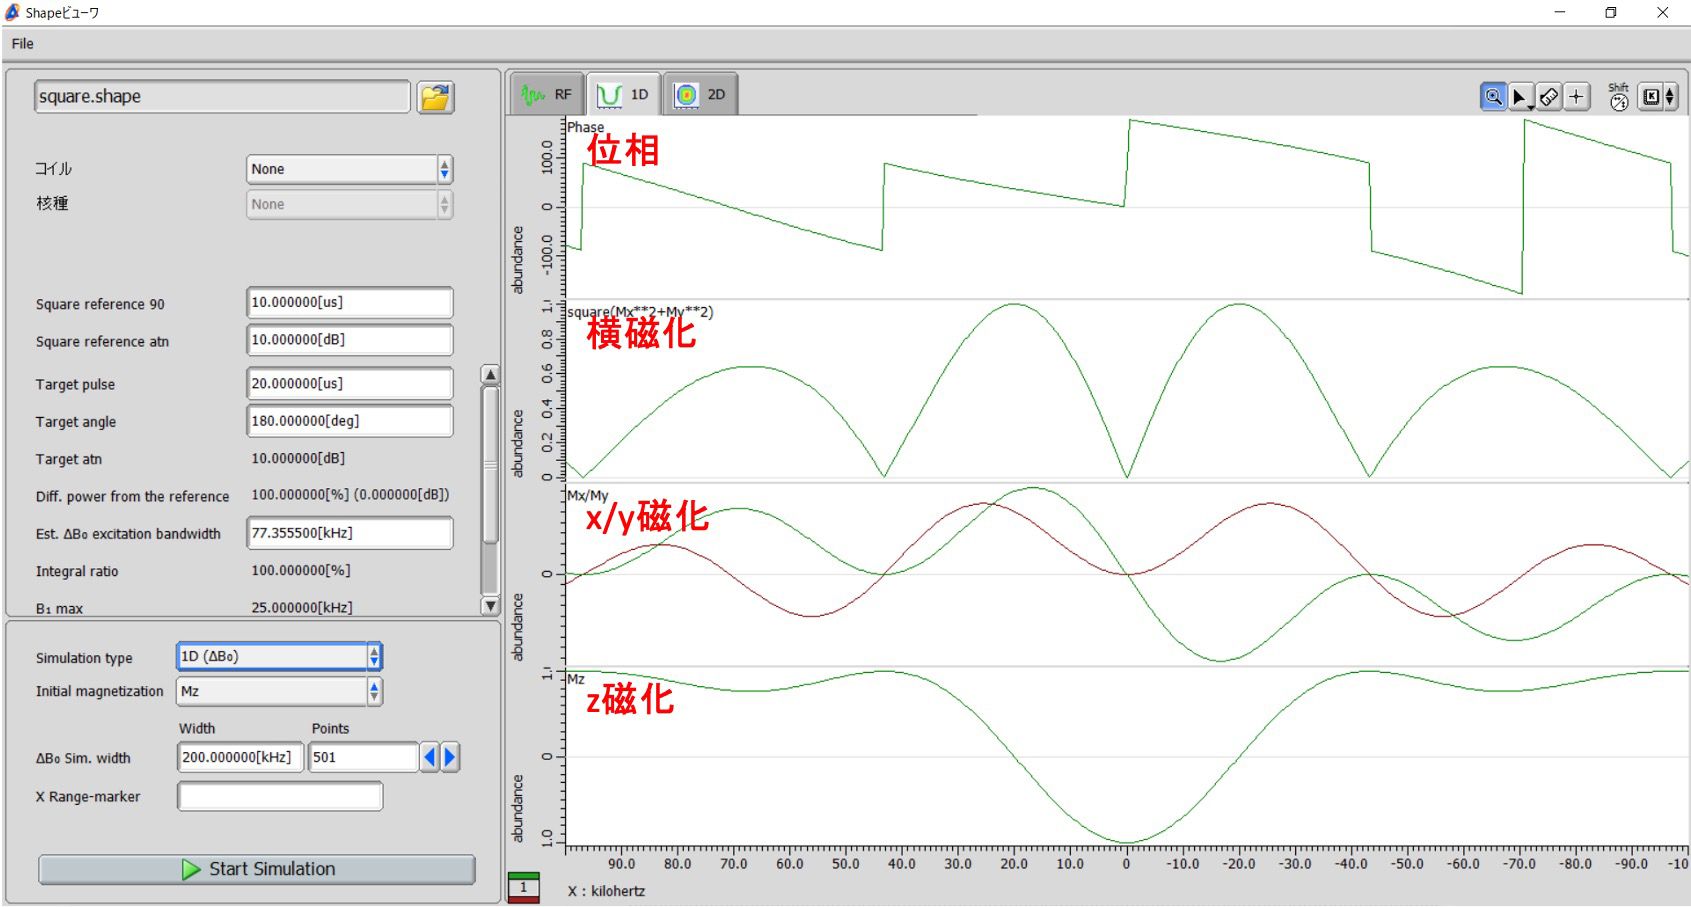
Task: Open the Initial magnetization dropdown
Action: pyautogui.click(x=279, y=691)
